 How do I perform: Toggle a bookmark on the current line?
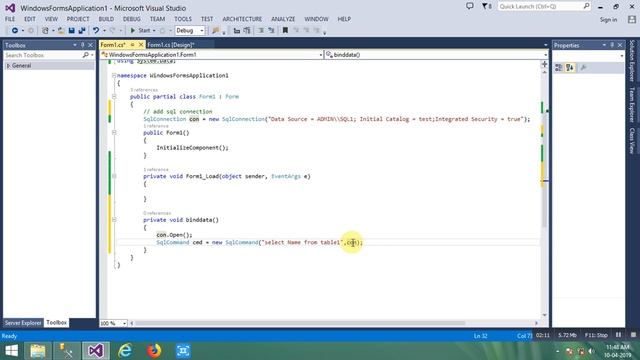(285, 31)
